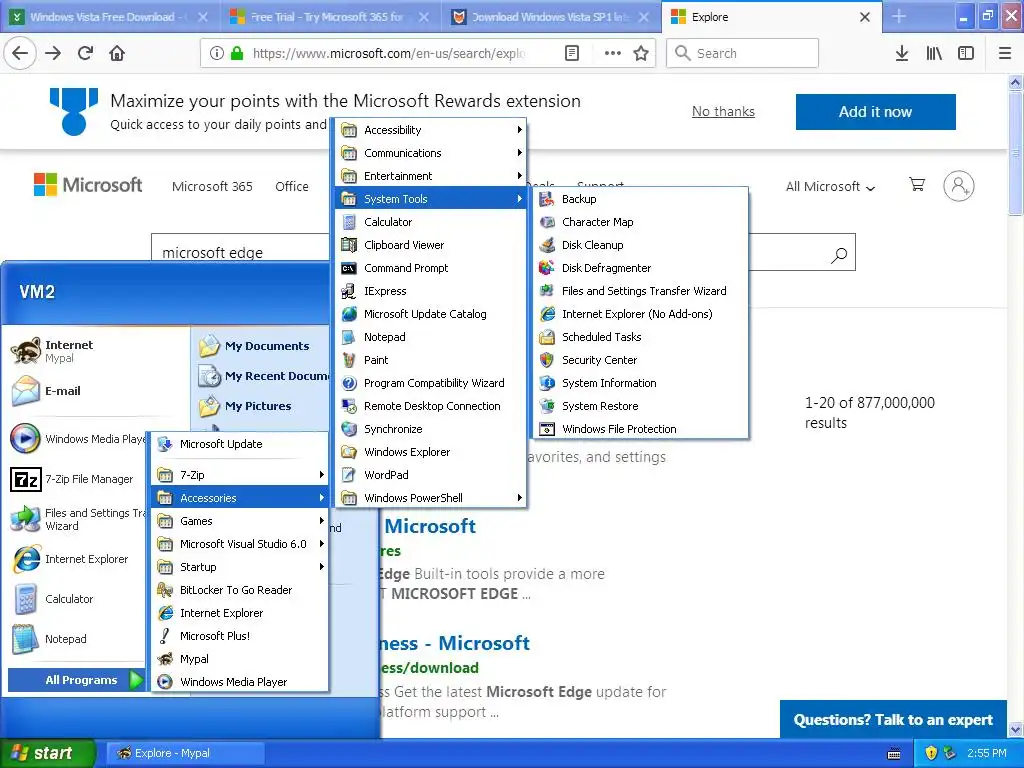Click Explore - Mypal taskbar button

point(185,753)
